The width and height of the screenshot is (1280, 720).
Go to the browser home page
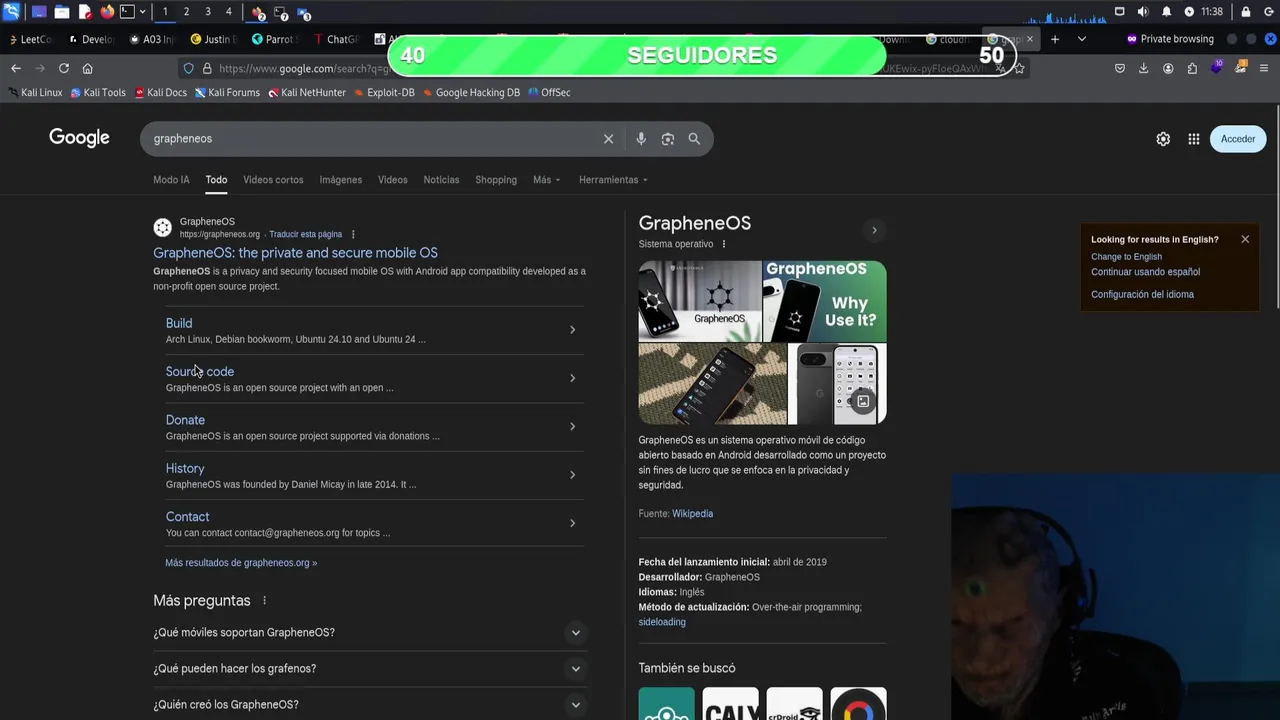click(x=88, y=68)
